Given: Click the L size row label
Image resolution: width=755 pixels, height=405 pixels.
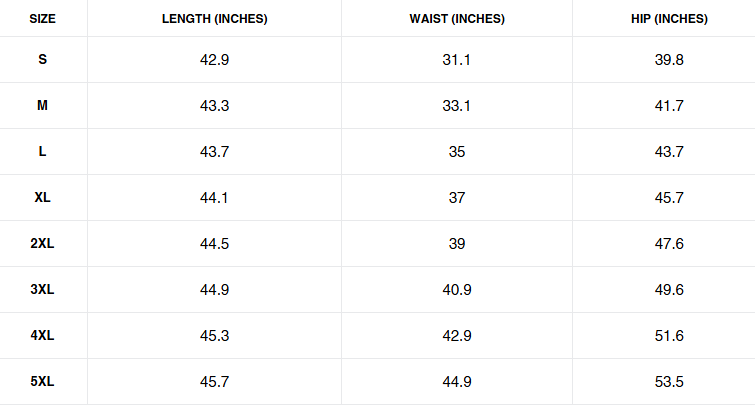Looking at the screenshot, I should click(42, 151).
